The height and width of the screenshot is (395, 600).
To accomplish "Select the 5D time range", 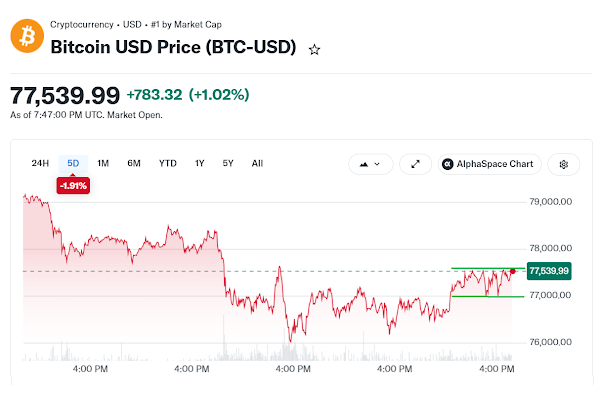I will [x=73, y=163].
